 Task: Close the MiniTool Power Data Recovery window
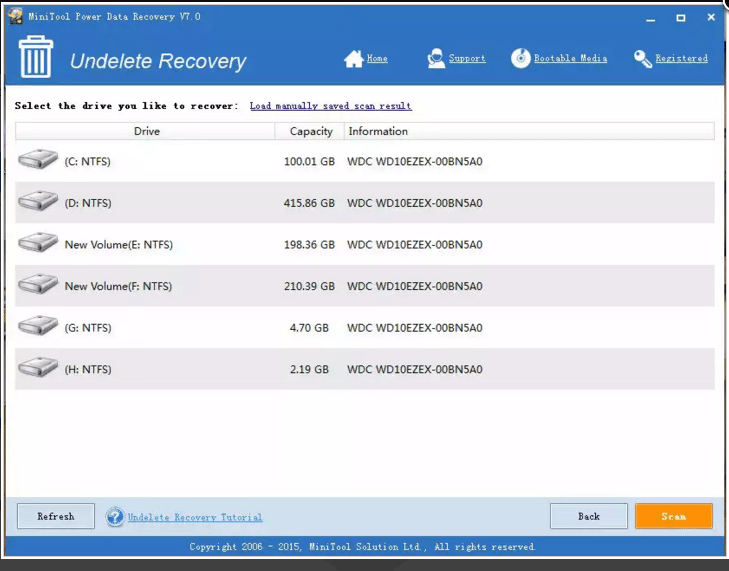pyautogui.click(x=711, y=17)
